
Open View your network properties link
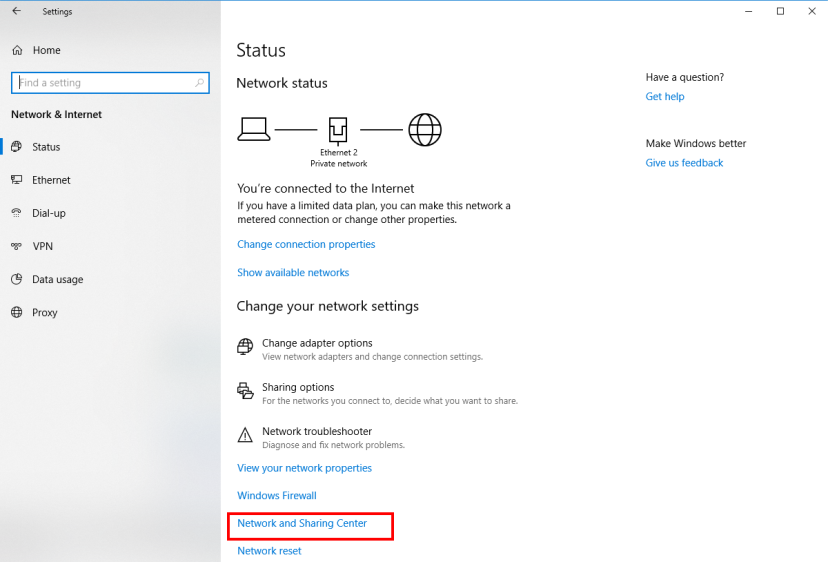point(304,468)
